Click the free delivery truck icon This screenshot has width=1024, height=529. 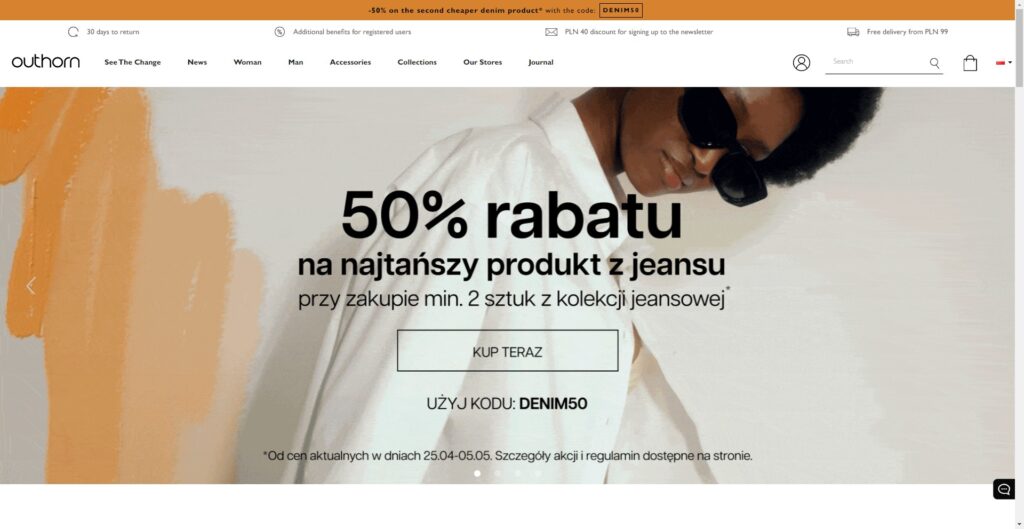pyautogui.click(x=853, y=31)
